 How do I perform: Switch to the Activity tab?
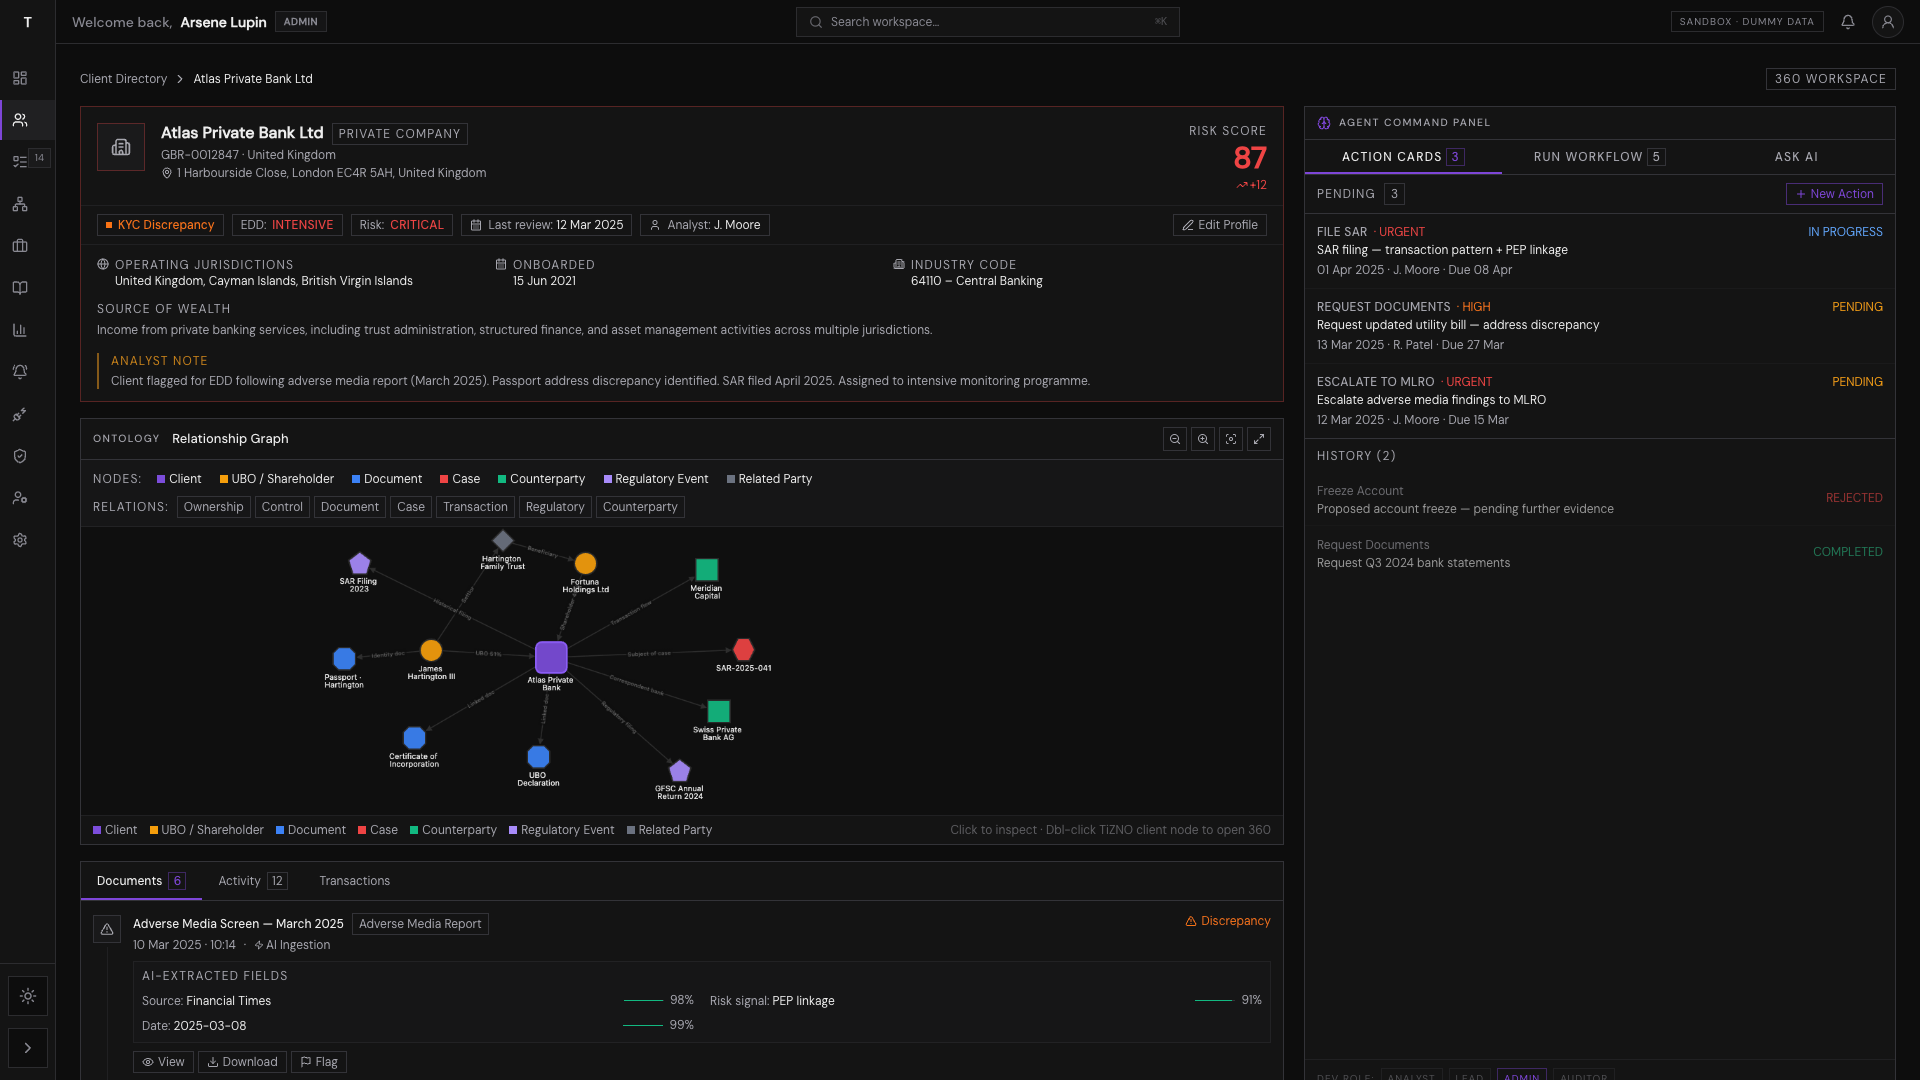238,881
